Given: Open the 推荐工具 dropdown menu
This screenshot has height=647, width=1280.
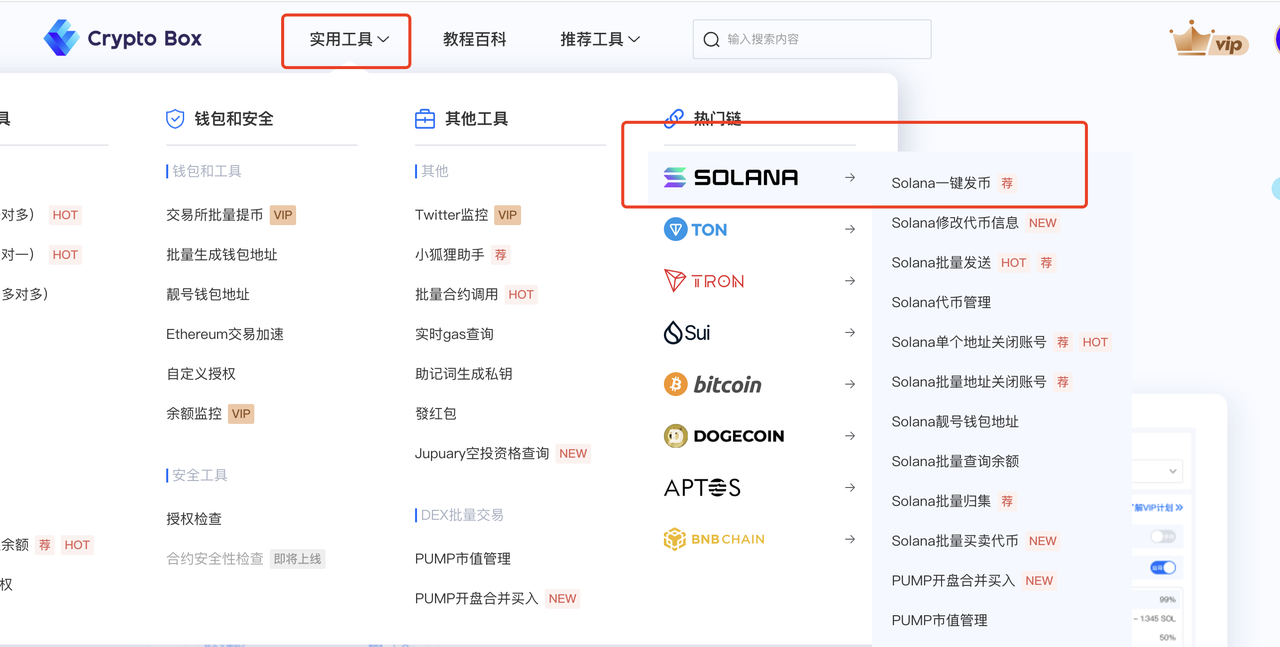Looking at the screenshot, I should [x=600, y=39].
